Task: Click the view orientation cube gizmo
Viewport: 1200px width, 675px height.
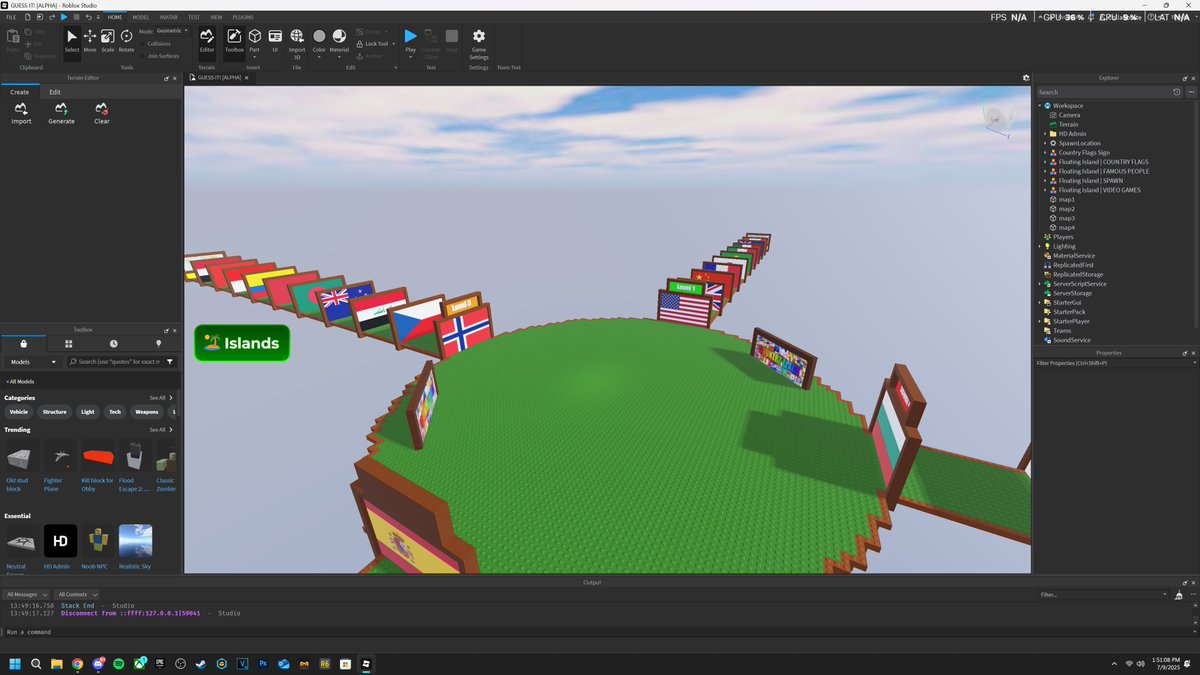Action: [x=994, y=120]
